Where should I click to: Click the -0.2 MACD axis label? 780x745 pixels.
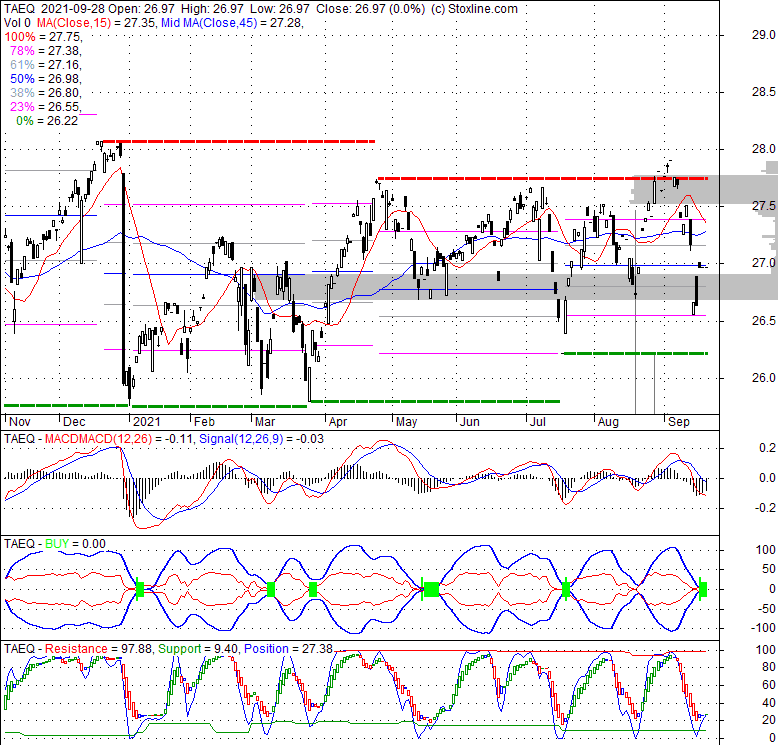pyautogui.click(x=765, y=507)
